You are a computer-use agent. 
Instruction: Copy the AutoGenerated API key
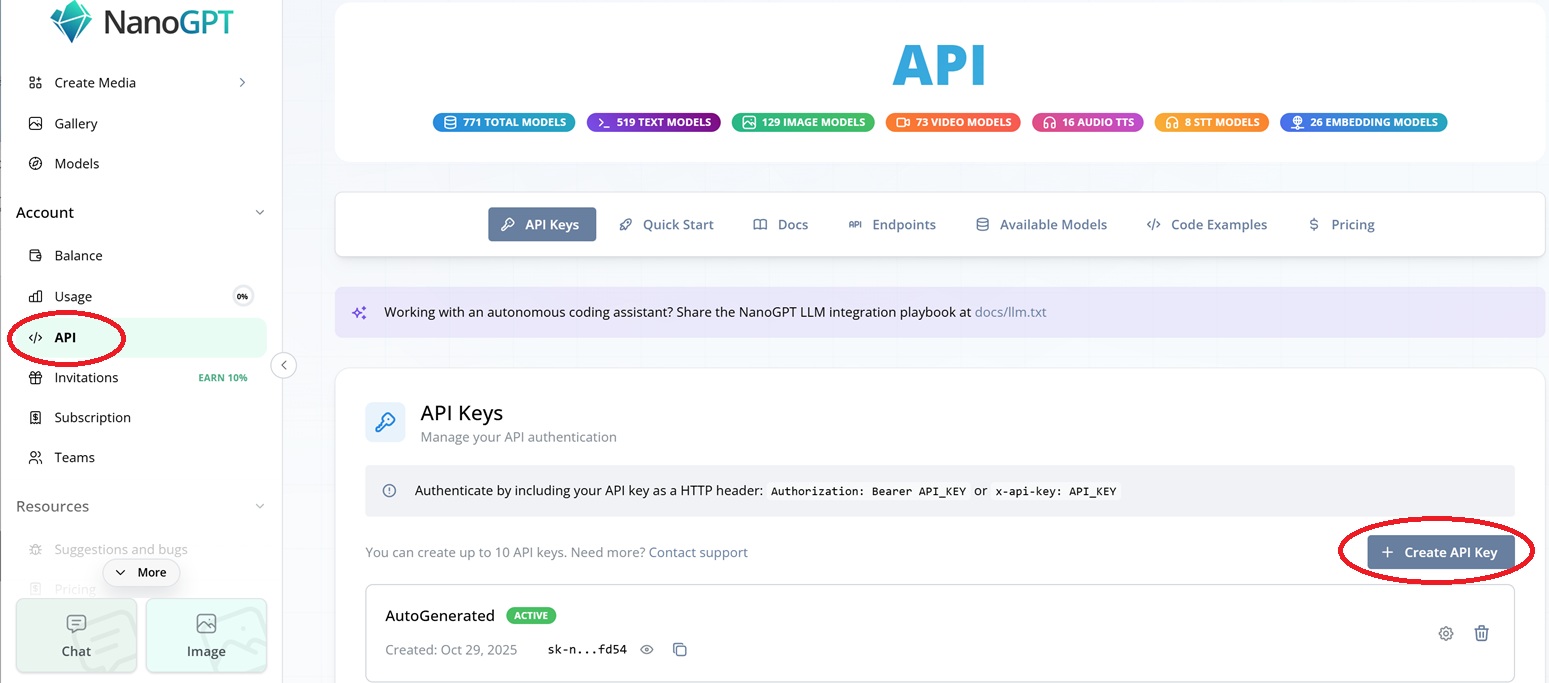(x=680, y=650)
